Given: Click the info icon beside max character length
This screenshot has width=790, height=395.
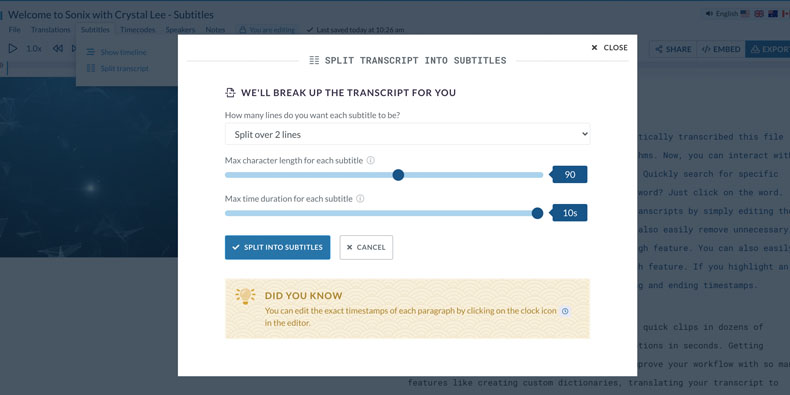Looking at the screenshot, I should coord(370,160).
